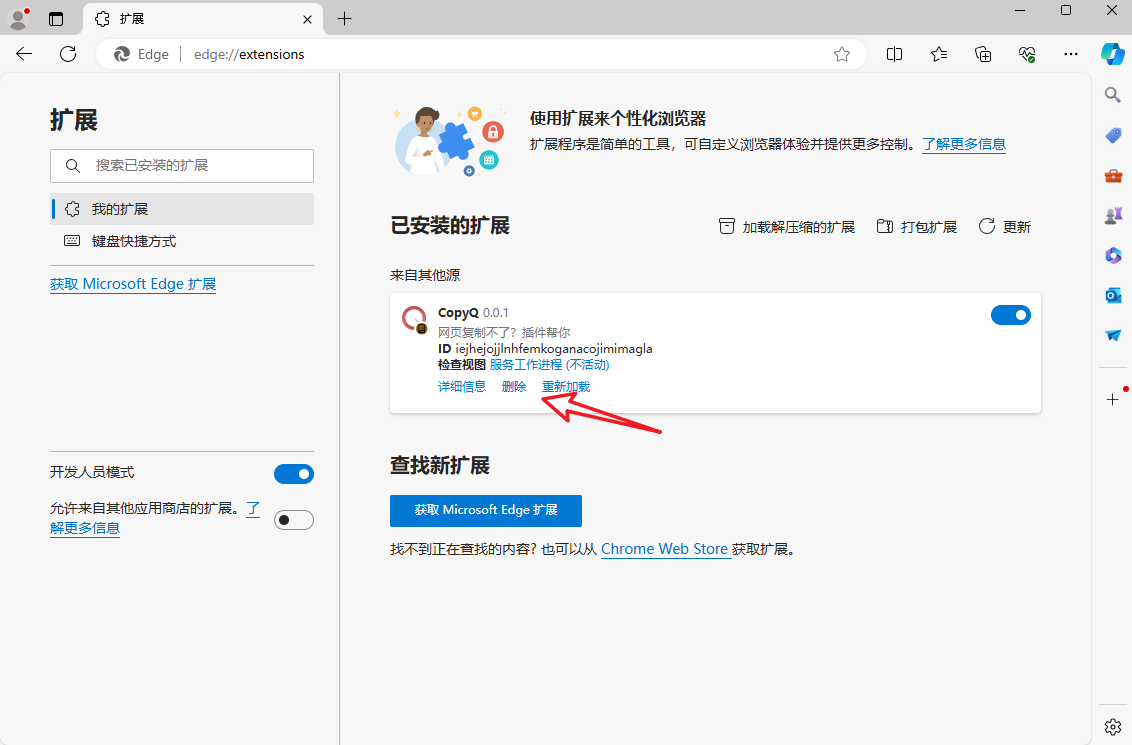1132x745 pixels.
Task: Open CopyQ 详细信息 link
Action: point(462,386)
